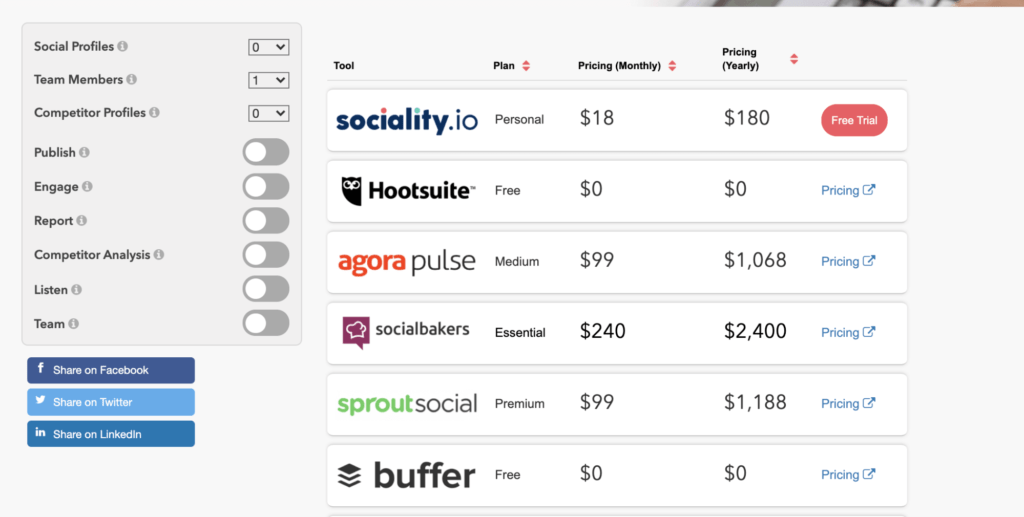Image resolution: width=1024 pixels, height=517 pixels.
Task: Click the info icon beside Social Profiles
Action: [x=123, y=46]
